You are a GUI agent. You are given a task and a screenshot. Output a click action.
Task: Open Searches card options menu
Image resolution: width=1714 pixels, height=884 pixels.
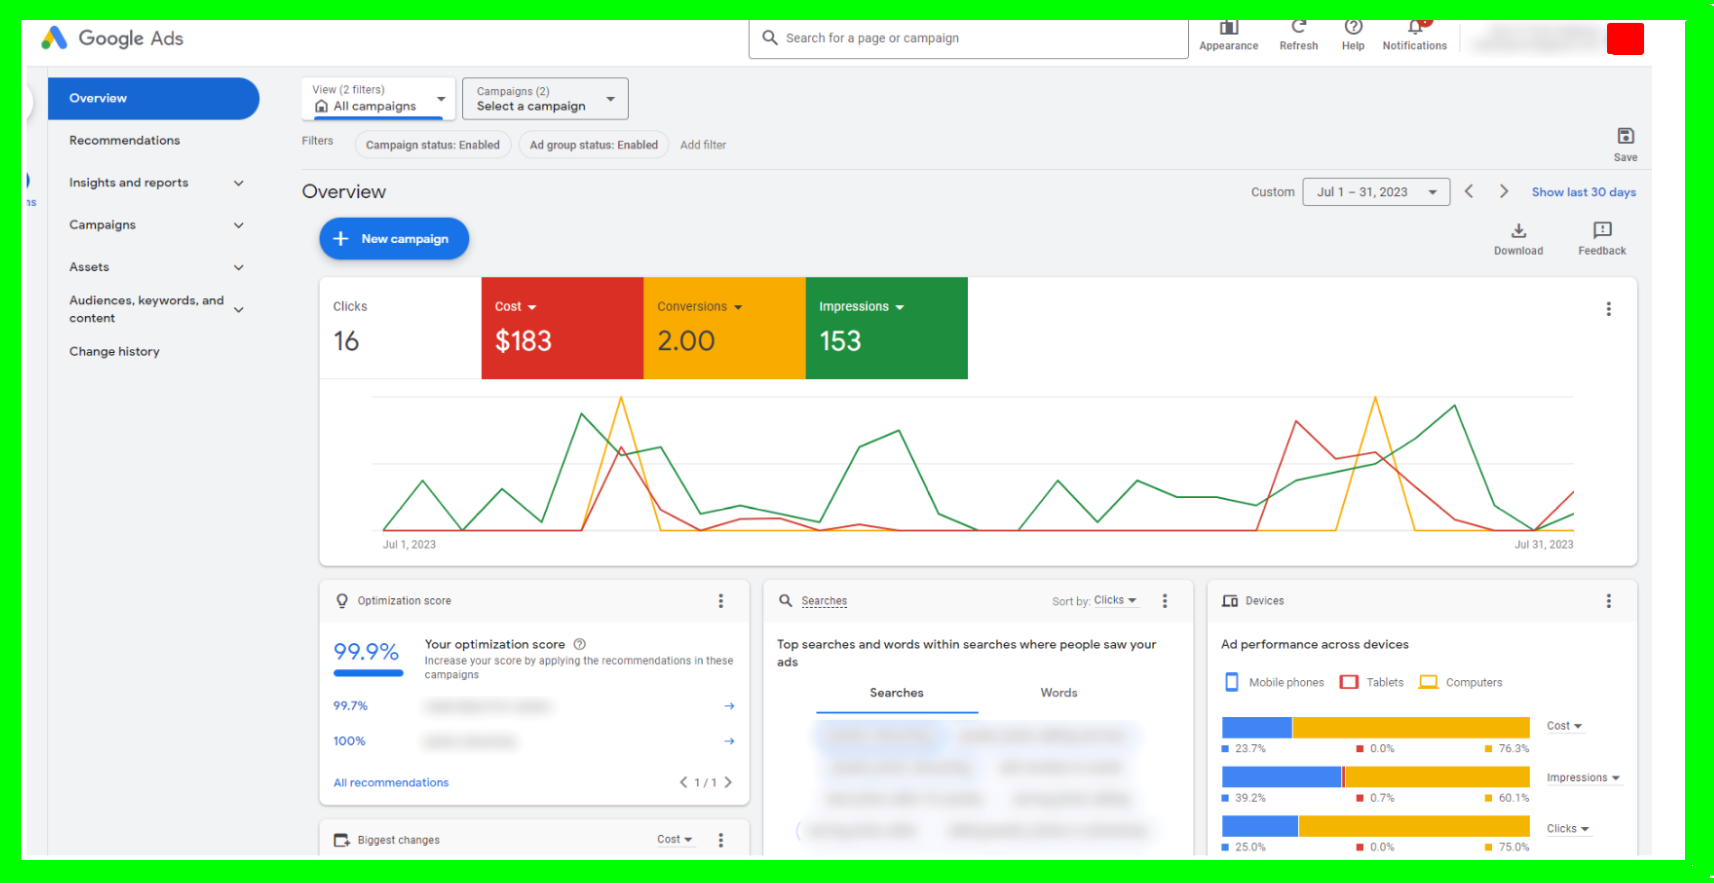point(1164,601)
